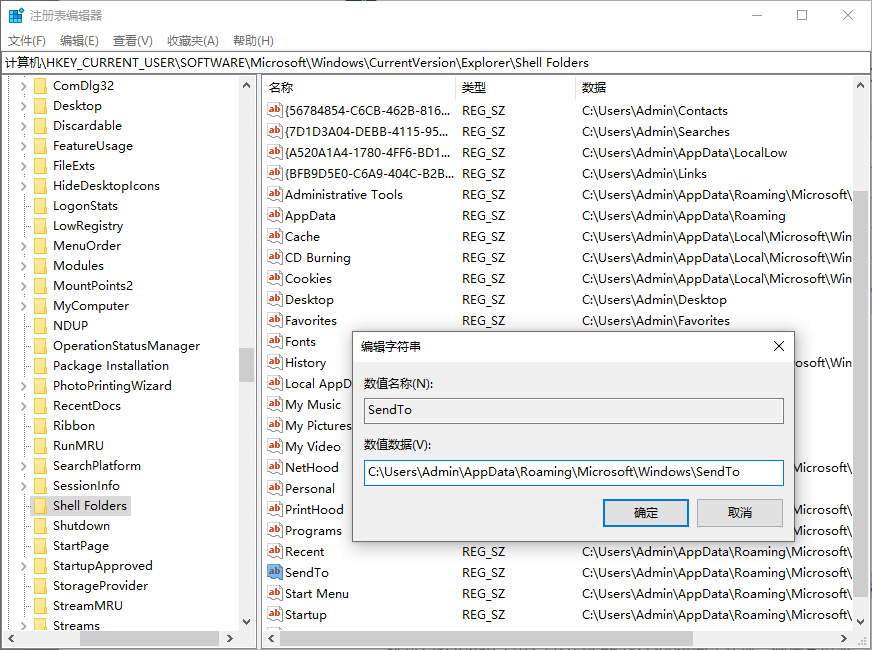Screen dimensions: 872x650
Task: Close the 编辑字符串 dialog
Action: [x=779, y=346]
